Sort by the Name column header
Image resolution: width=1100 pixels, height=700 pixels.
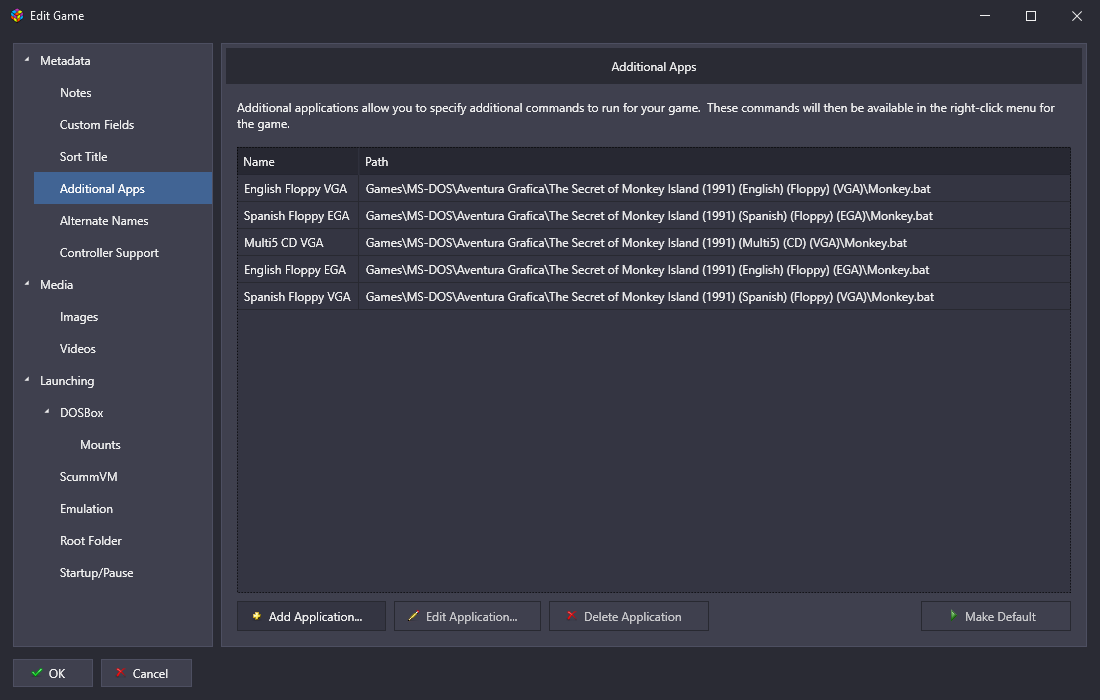point(297,161)
